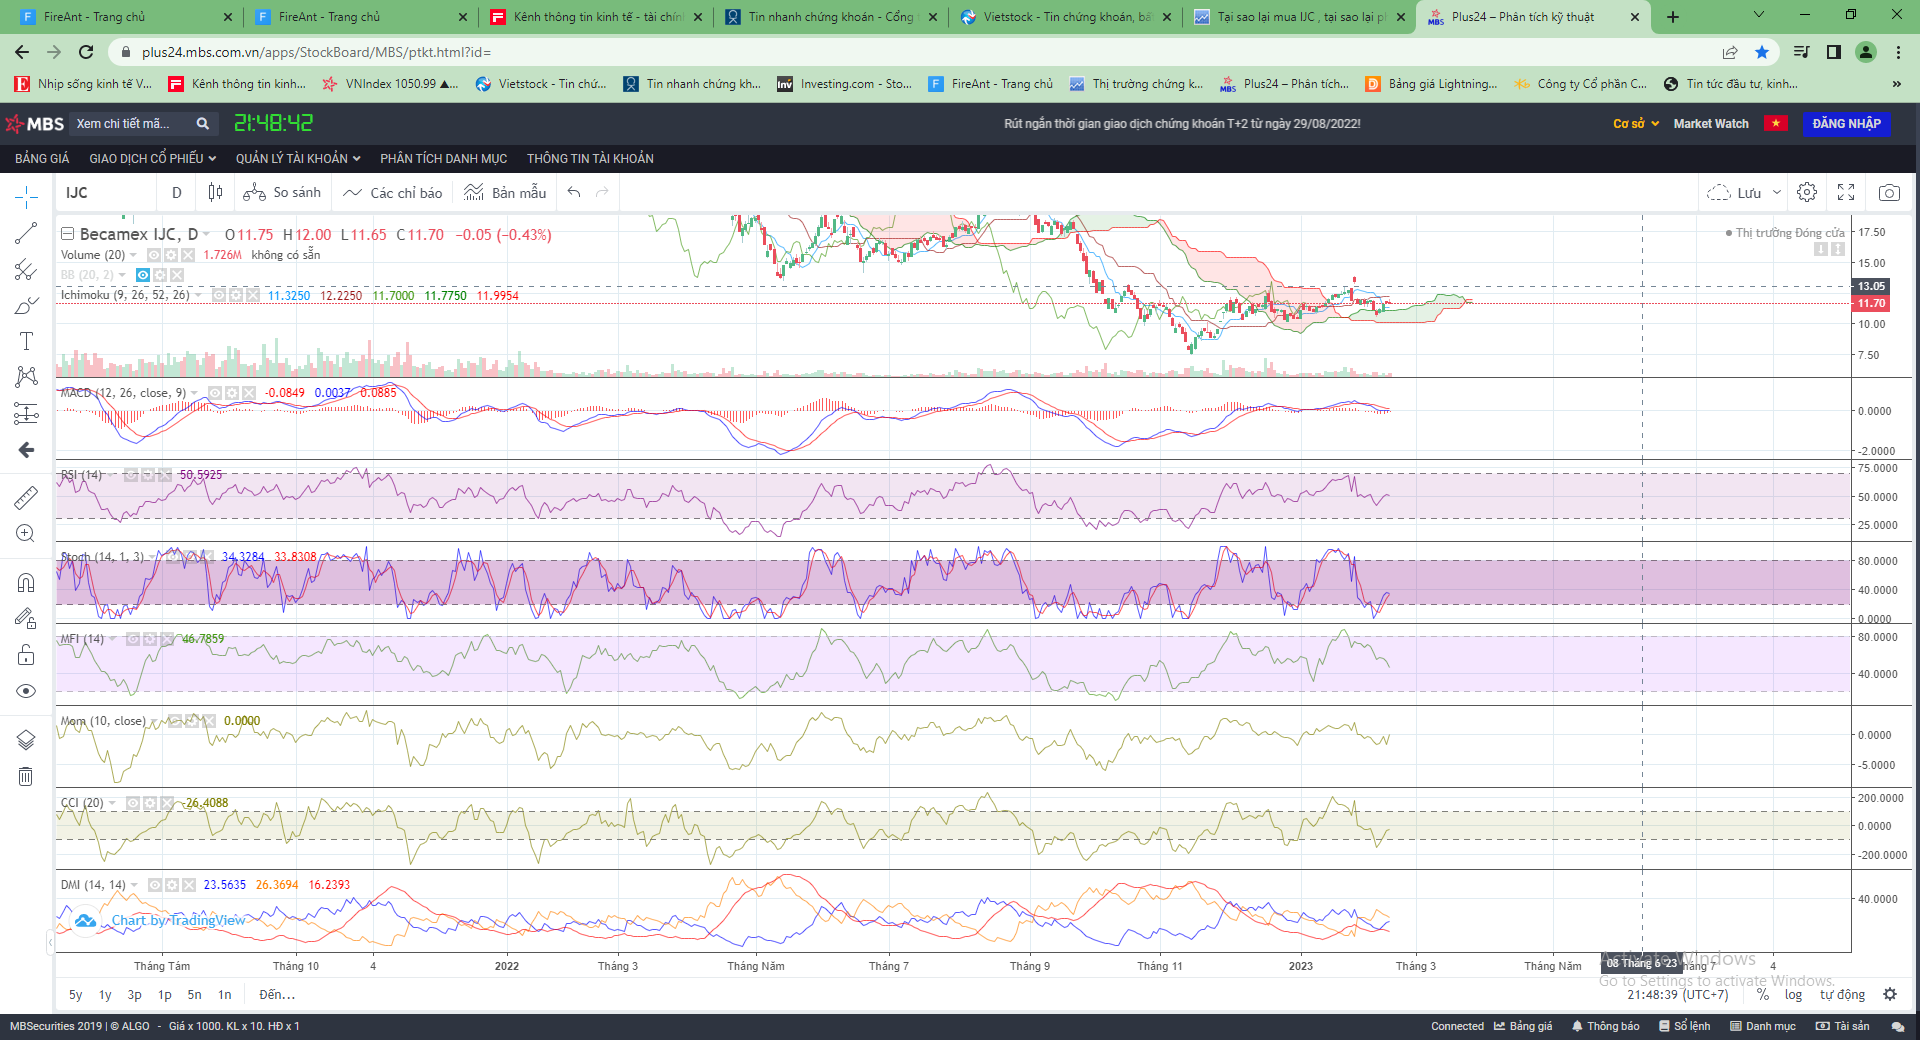Open Các chỉ báo indicators list

pos(392,192)
